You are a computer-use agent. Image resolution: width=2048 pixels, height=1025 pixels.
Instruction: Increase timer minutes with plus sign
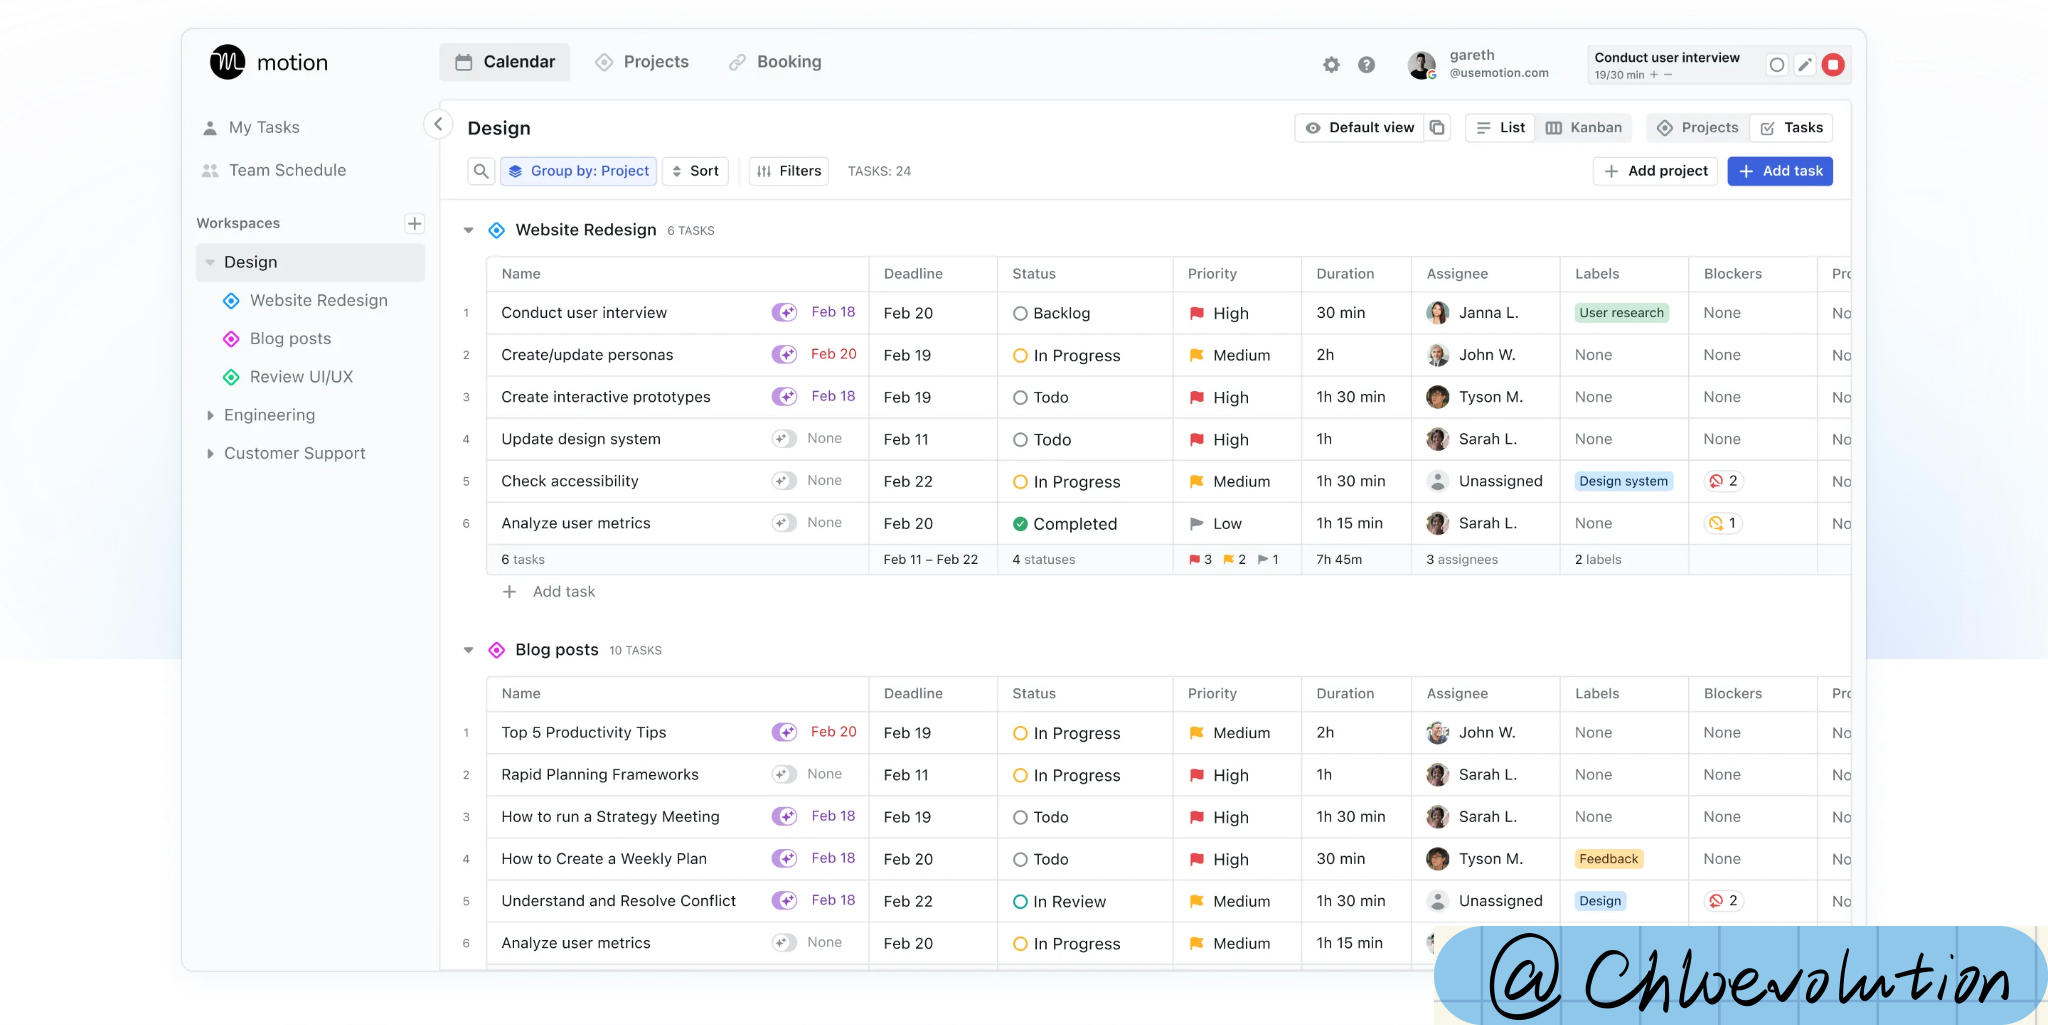[x=1654, y=75]
